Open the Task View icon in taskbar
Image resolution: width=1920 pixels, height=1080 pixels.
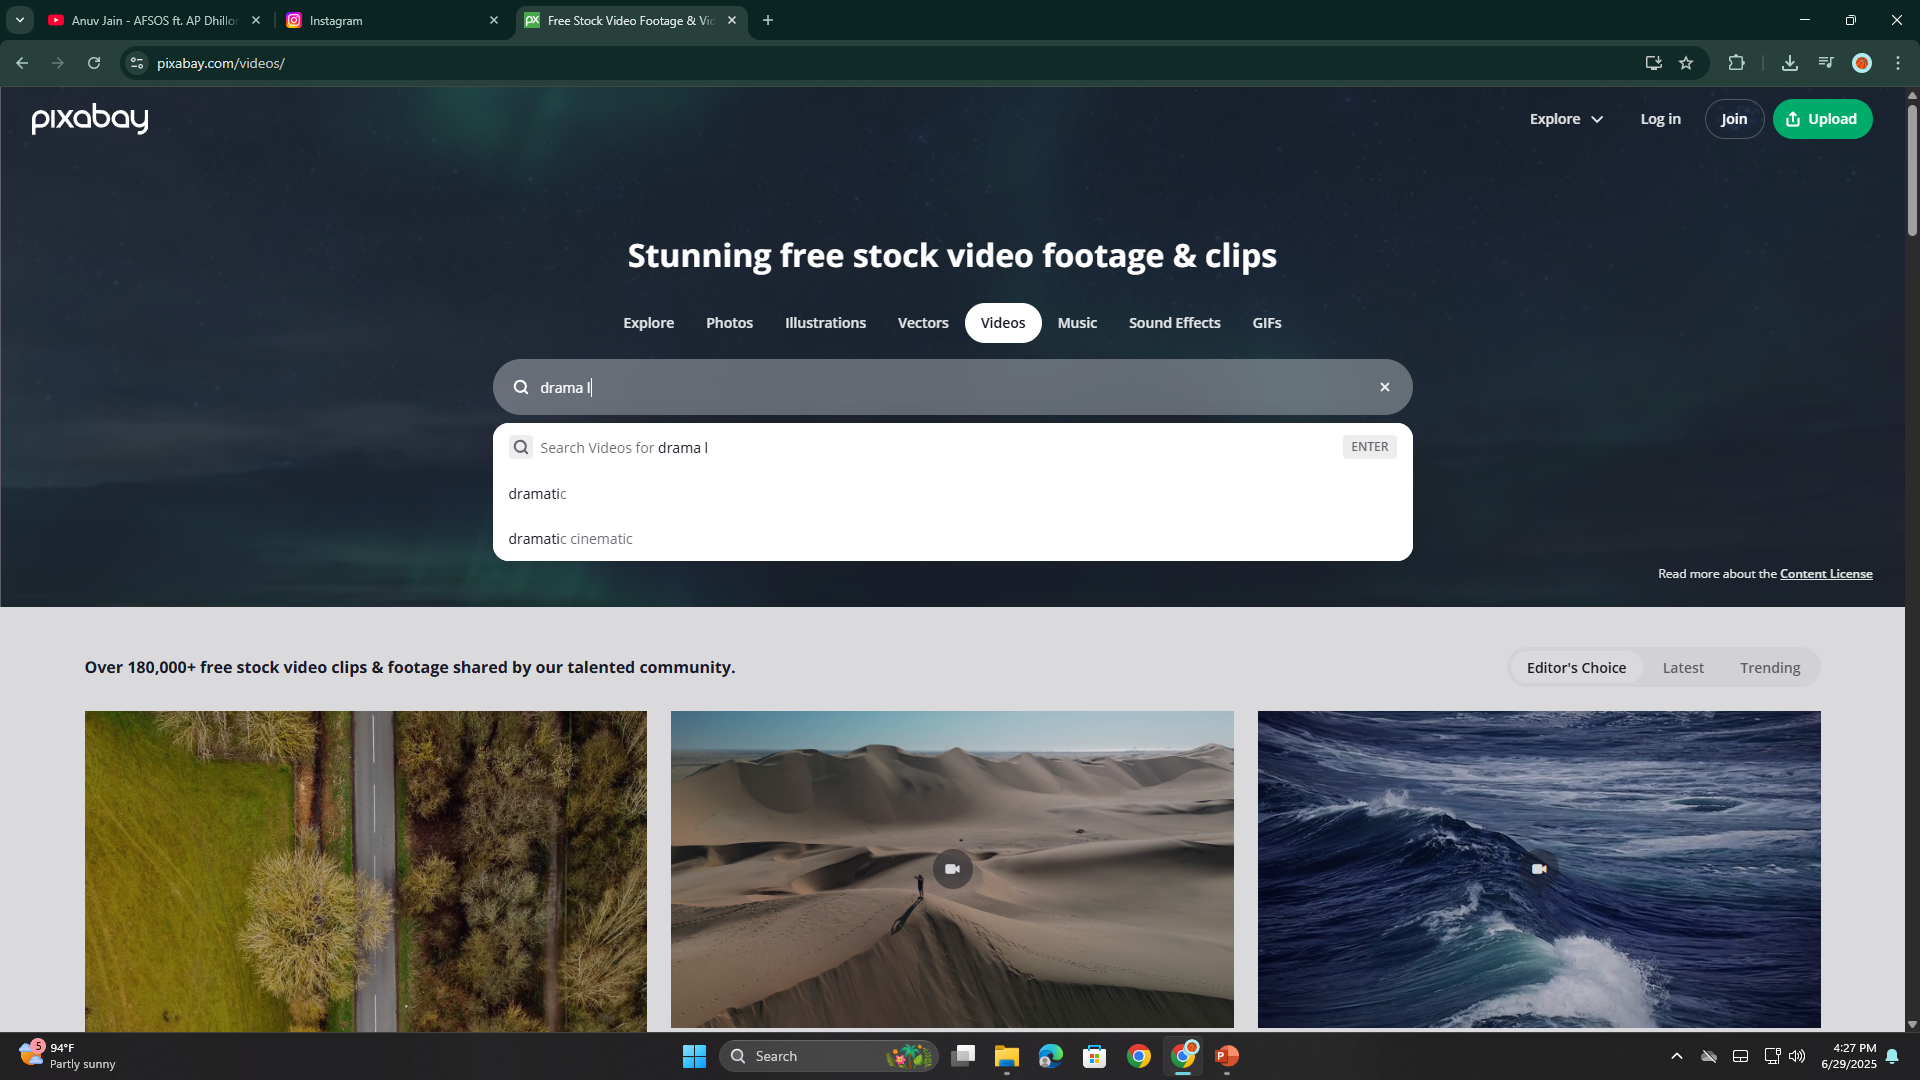click(963, 1056)
